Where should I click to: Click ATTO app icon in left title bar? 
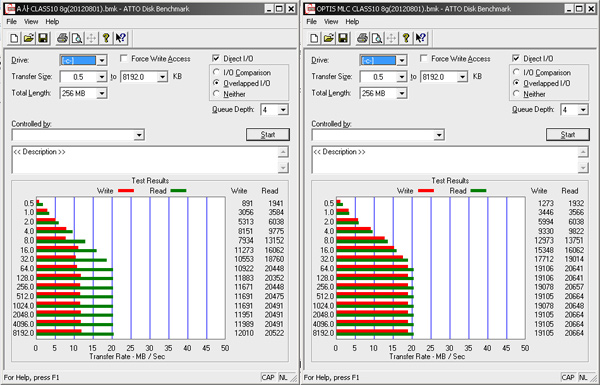[10, 8]
